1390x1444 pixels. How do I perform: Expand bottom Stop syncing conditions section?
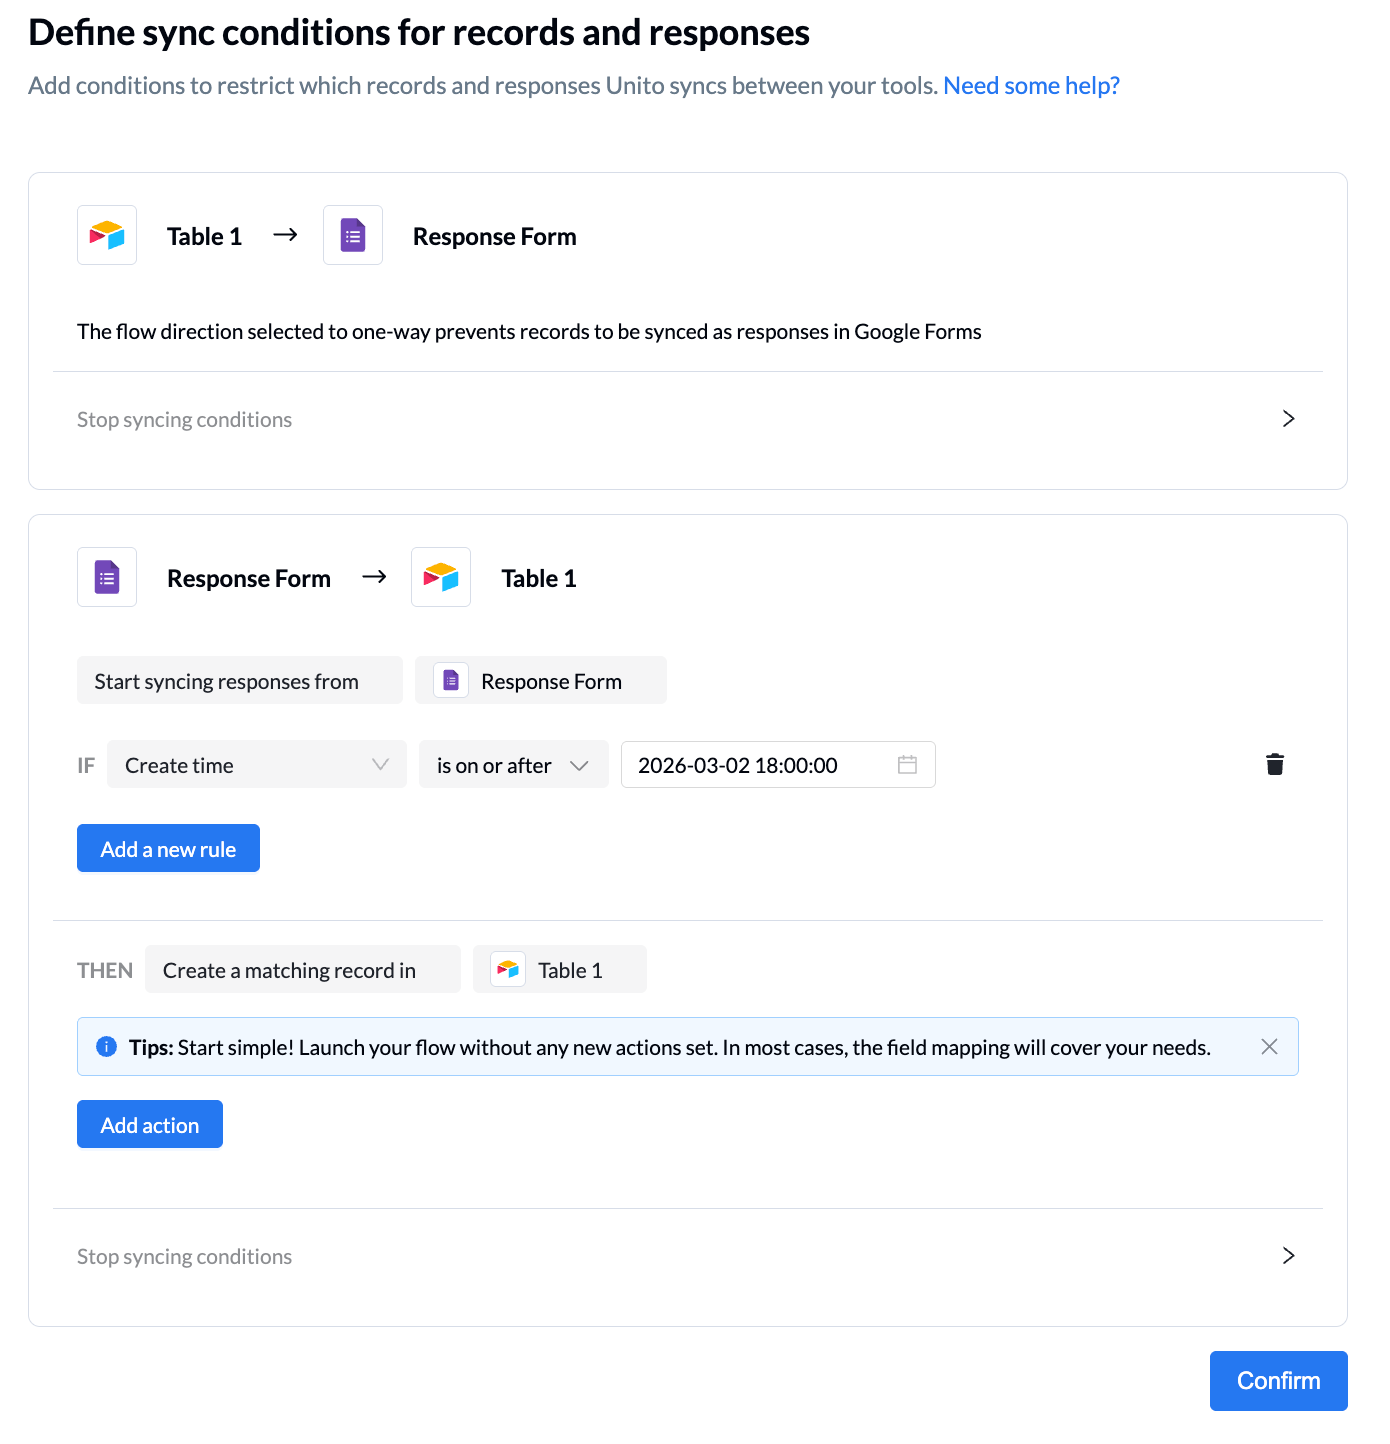pos(1288,1256)
